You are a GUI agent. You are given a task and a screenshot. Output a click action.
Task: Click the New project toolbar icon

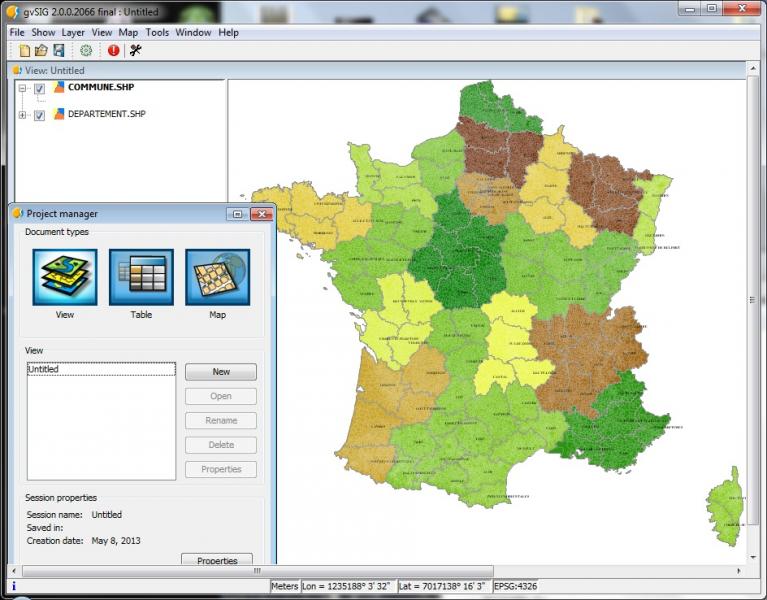24,50
